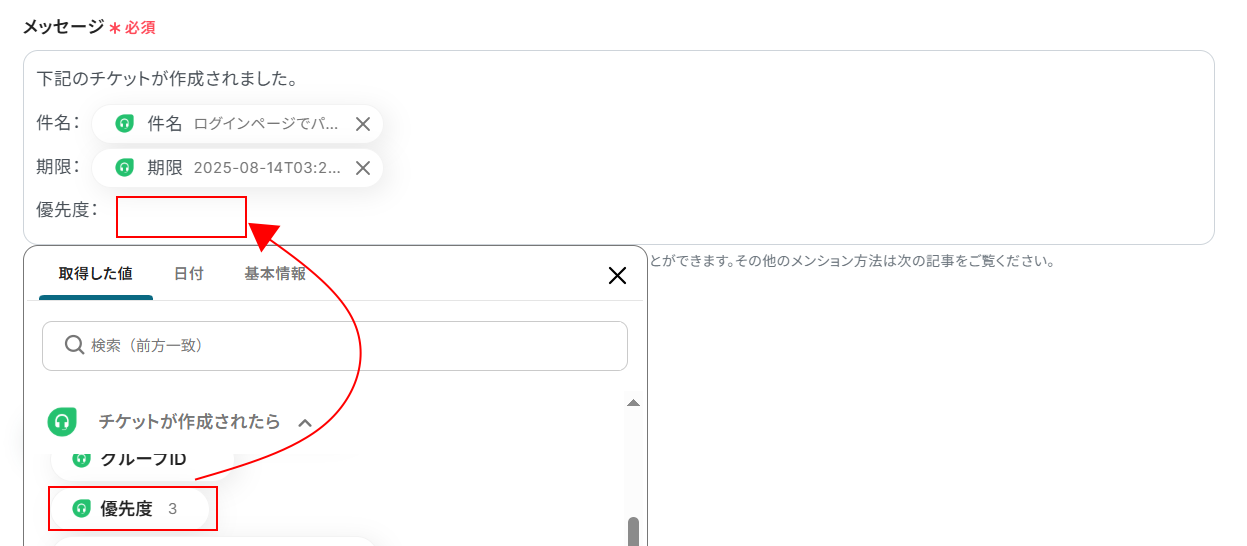This screenshot has width=1247, height=546.
Task: Choose the グループID value item
Action: click(x=143, y=459)
